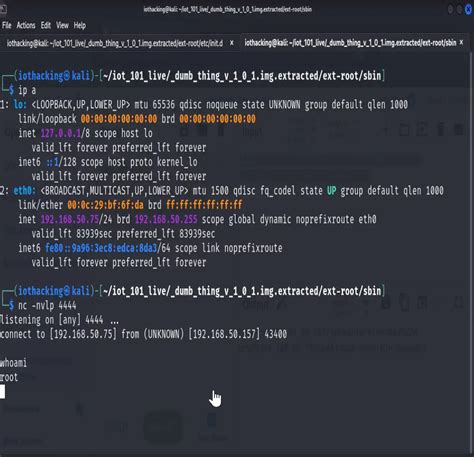Switch to the etc/init.d terminal tab
The image size is (474, 457).
coord(115,43)
